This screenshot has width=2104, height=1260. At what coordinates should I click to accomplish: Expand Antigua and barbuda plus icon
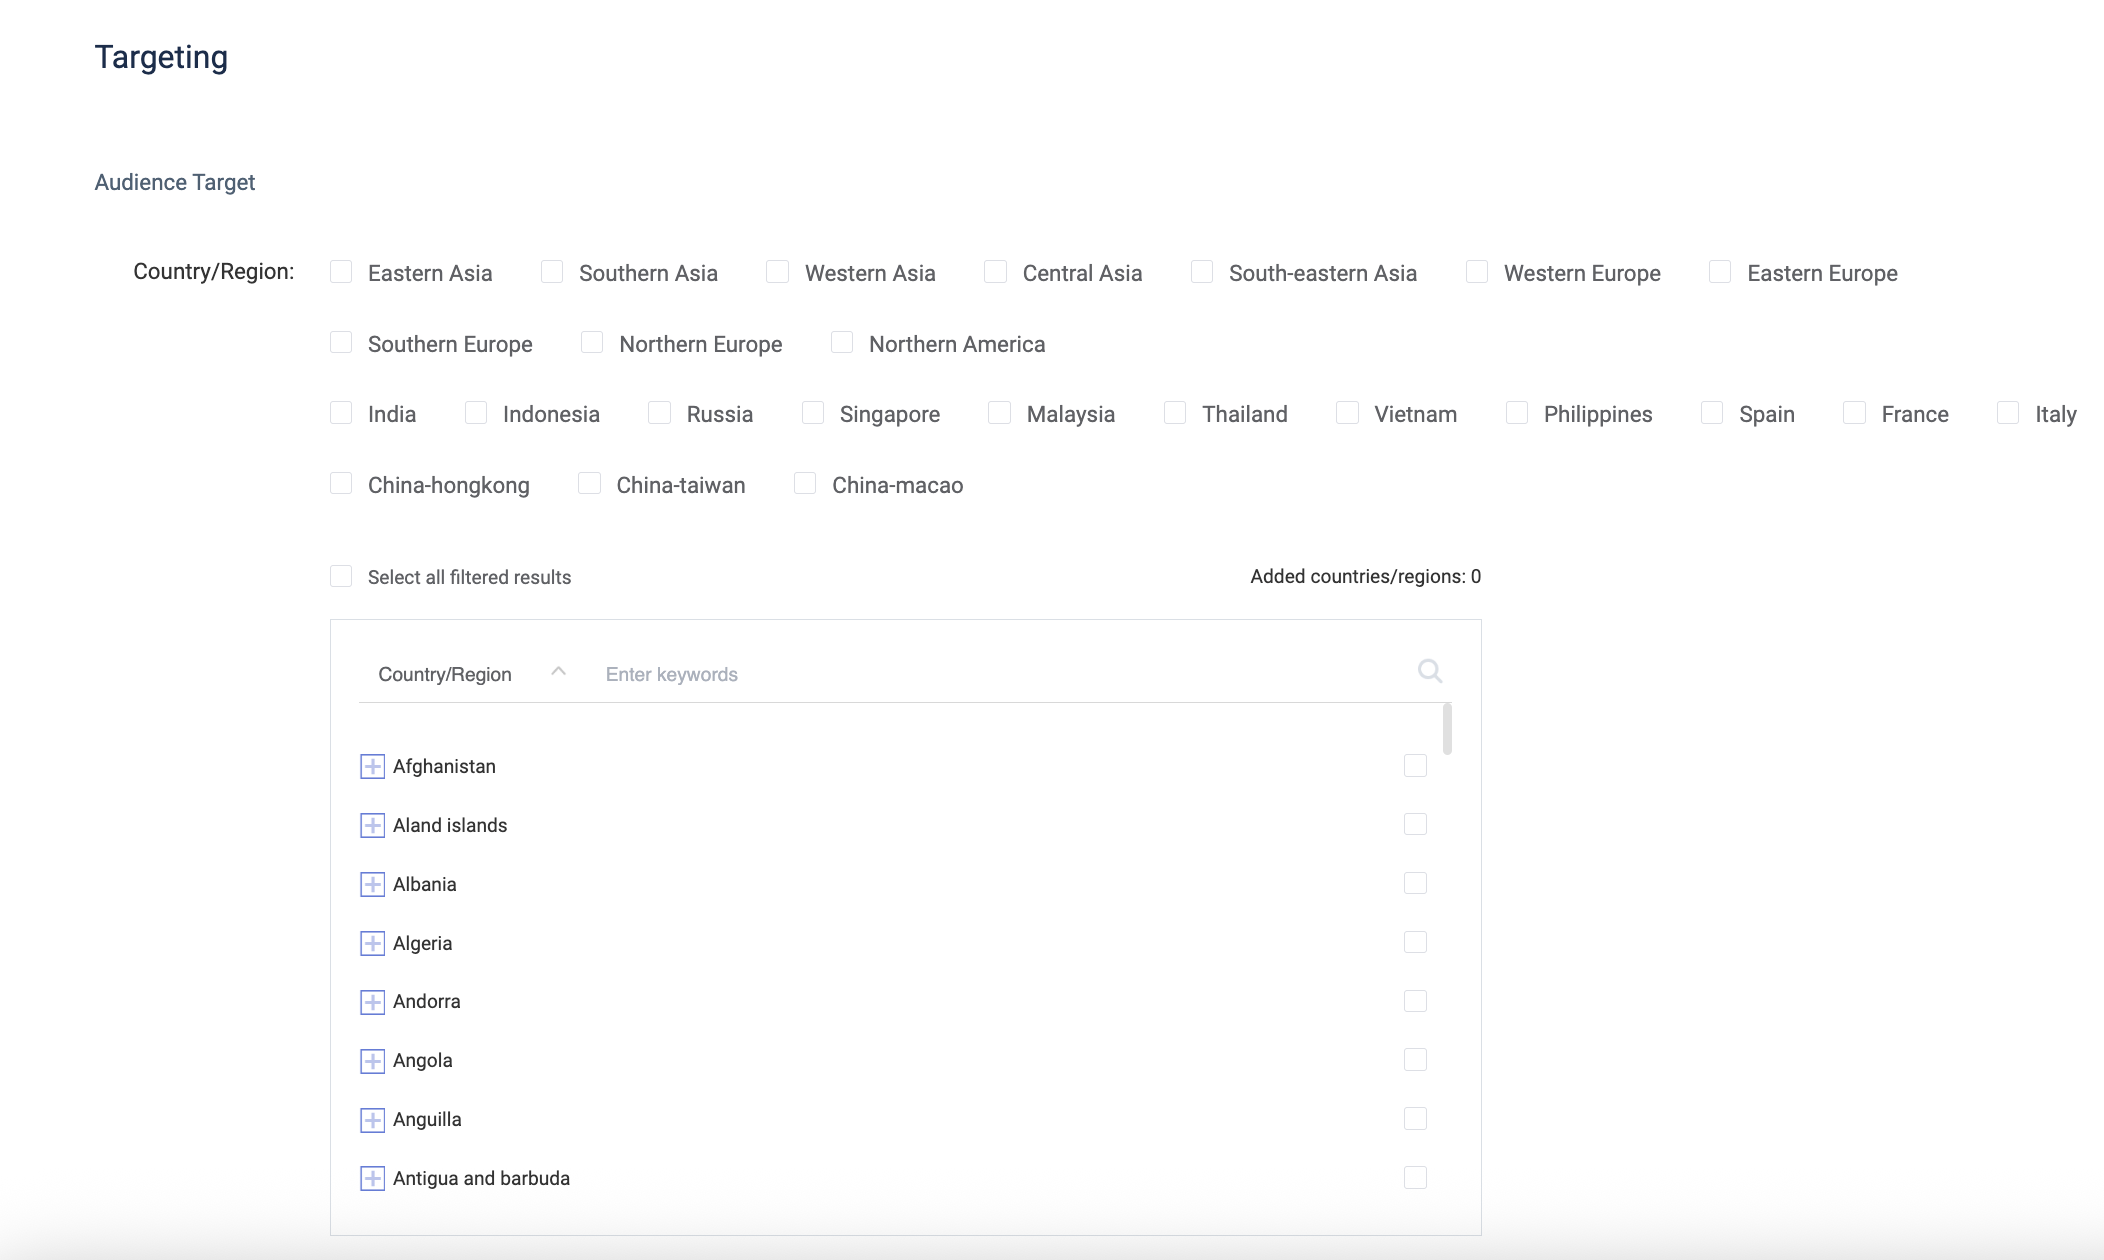[372, 1179]
